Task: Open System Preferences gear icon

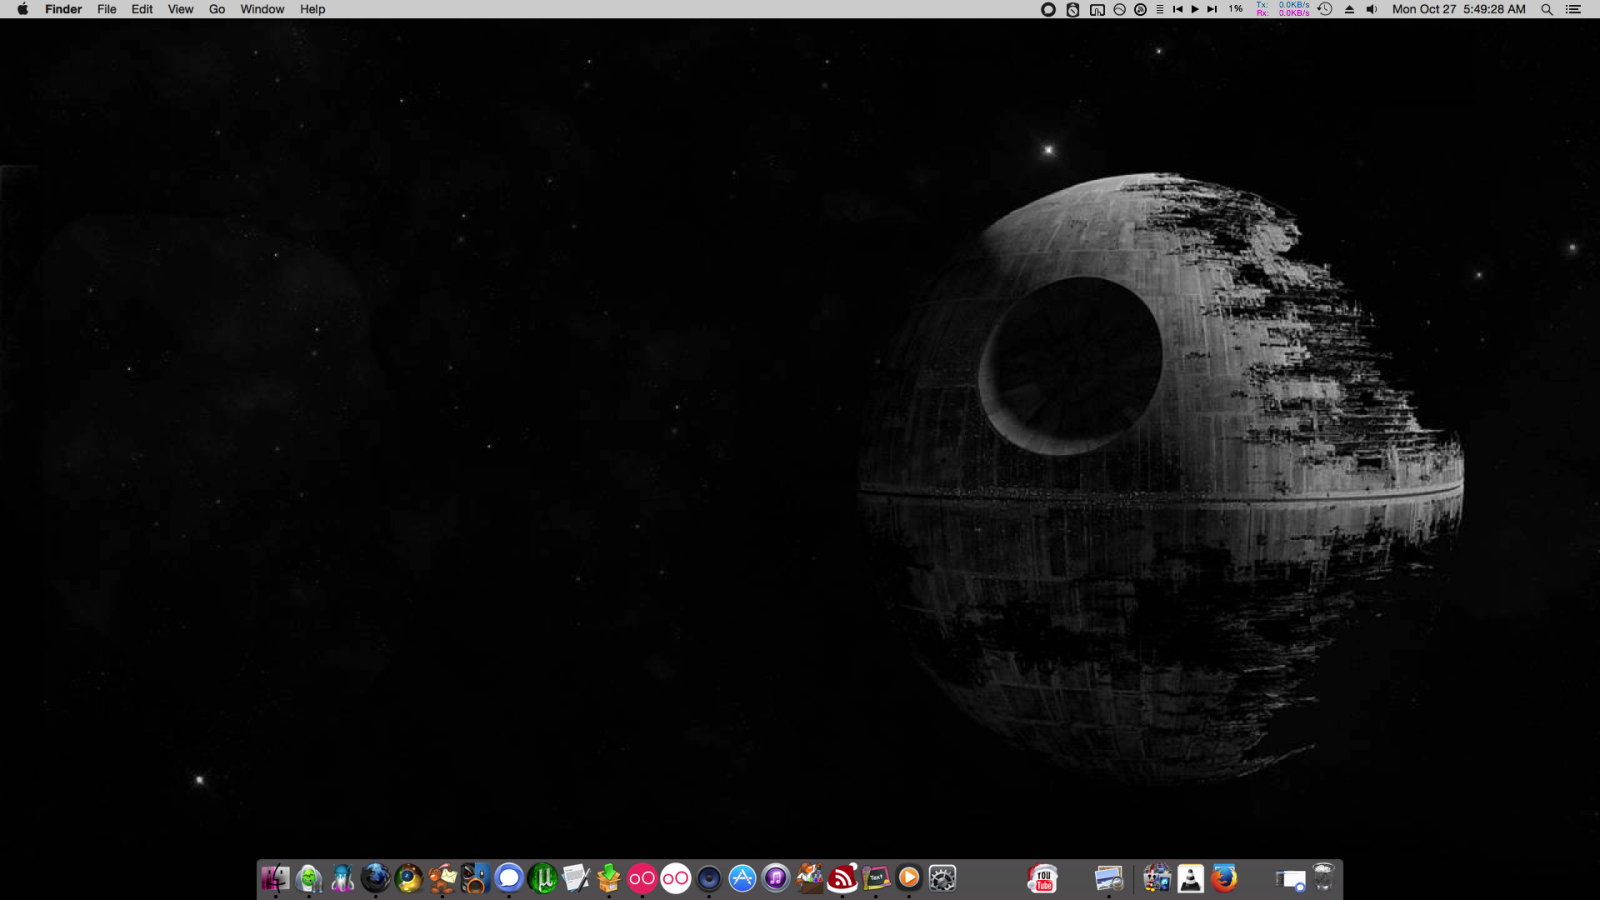Action: 942,878
